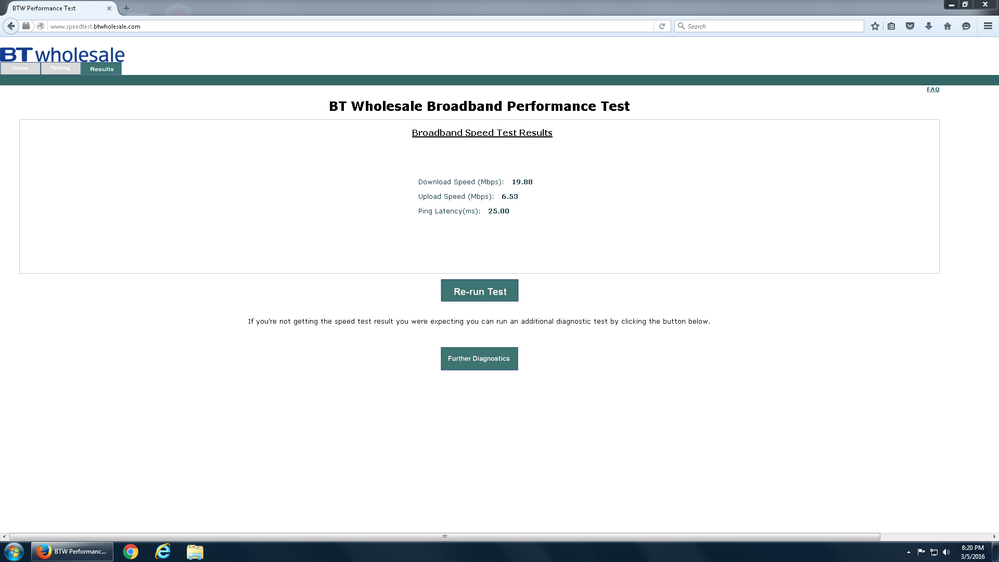Close the BTW Performance Test tab

(x=109, y=8)
